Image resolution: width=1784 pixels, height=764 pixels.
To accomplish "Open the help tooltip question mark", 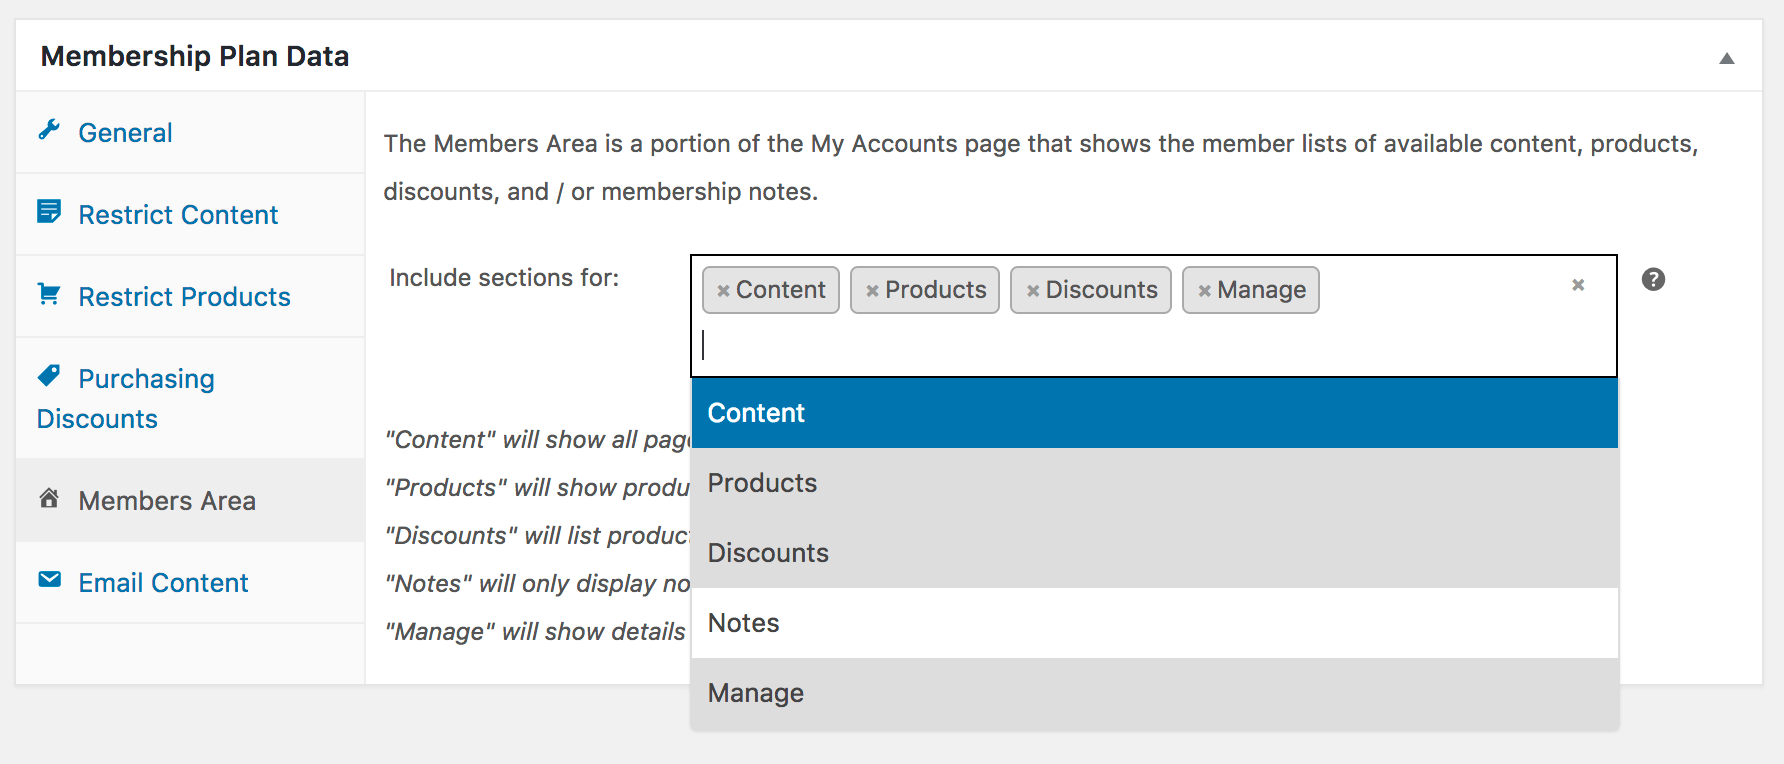I will (x=1653, y=280).
